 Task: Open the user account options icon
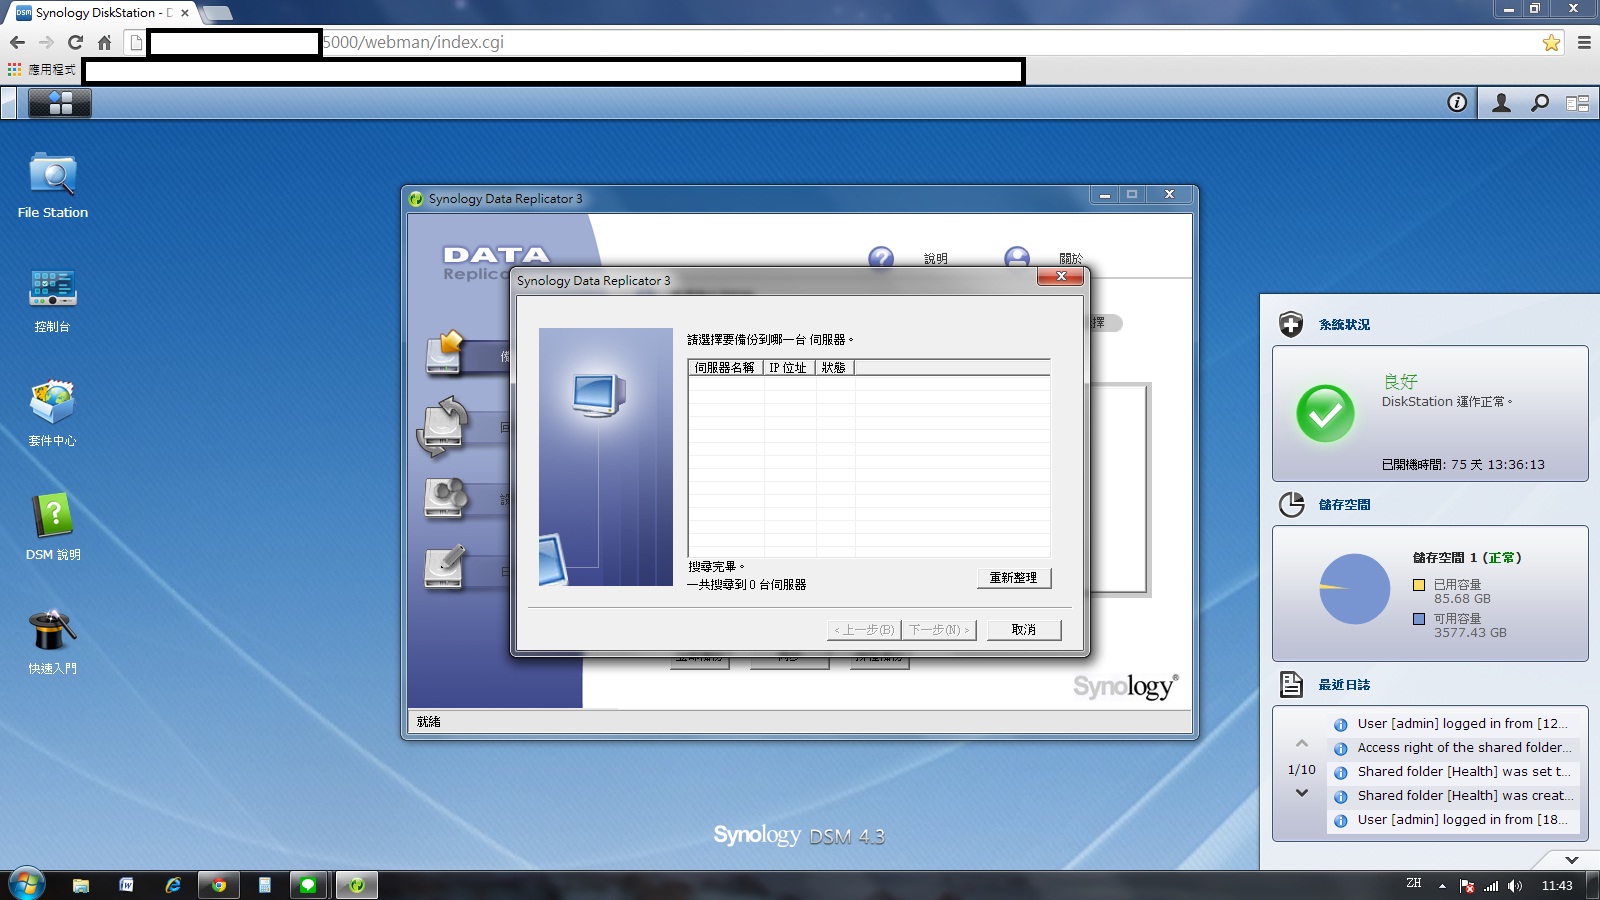click(x=1501, y=102)
